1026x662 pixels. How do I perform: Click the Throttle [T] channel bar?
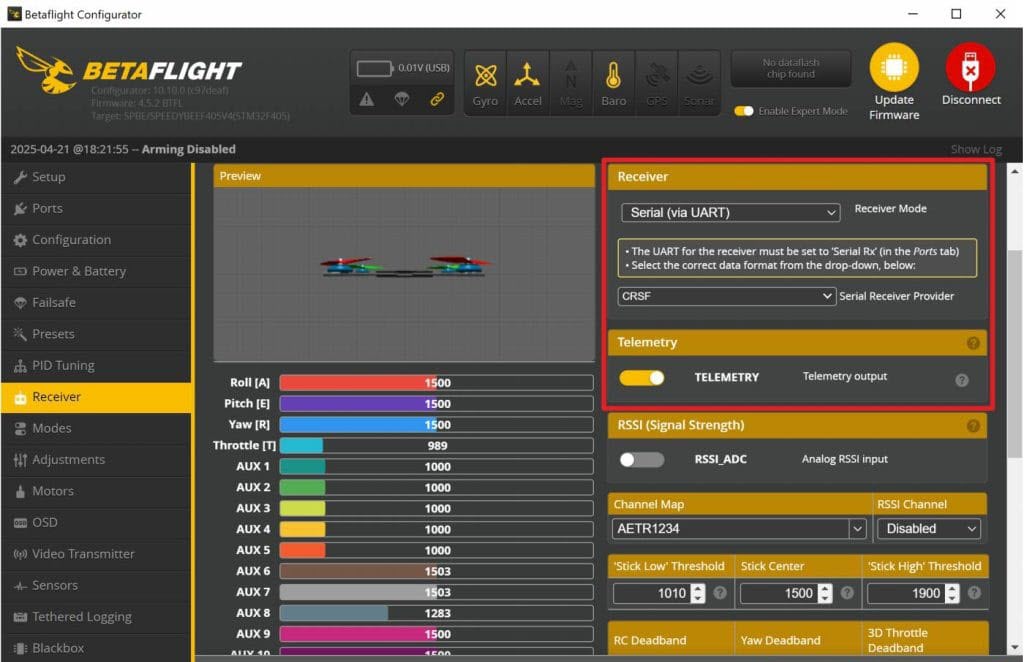coord(436,445)
